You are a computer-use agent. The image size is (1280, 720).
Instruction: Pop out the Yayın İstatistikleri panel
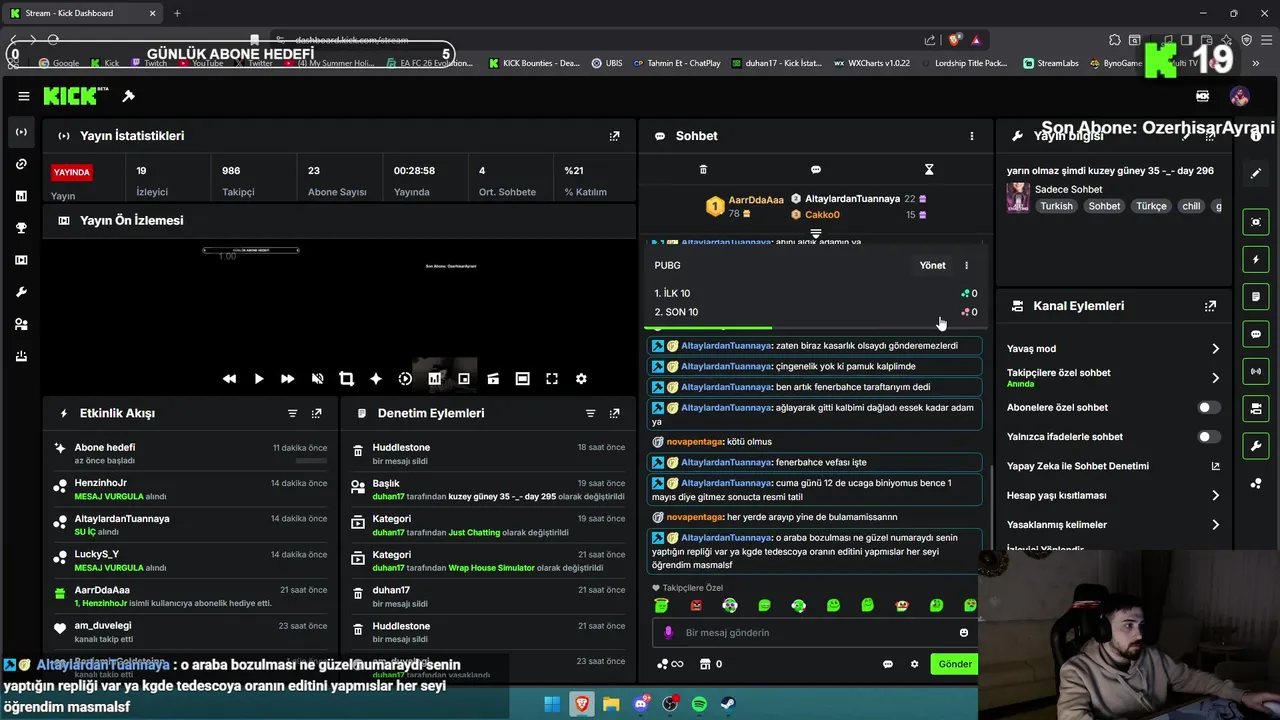click(x=615, y=136)
